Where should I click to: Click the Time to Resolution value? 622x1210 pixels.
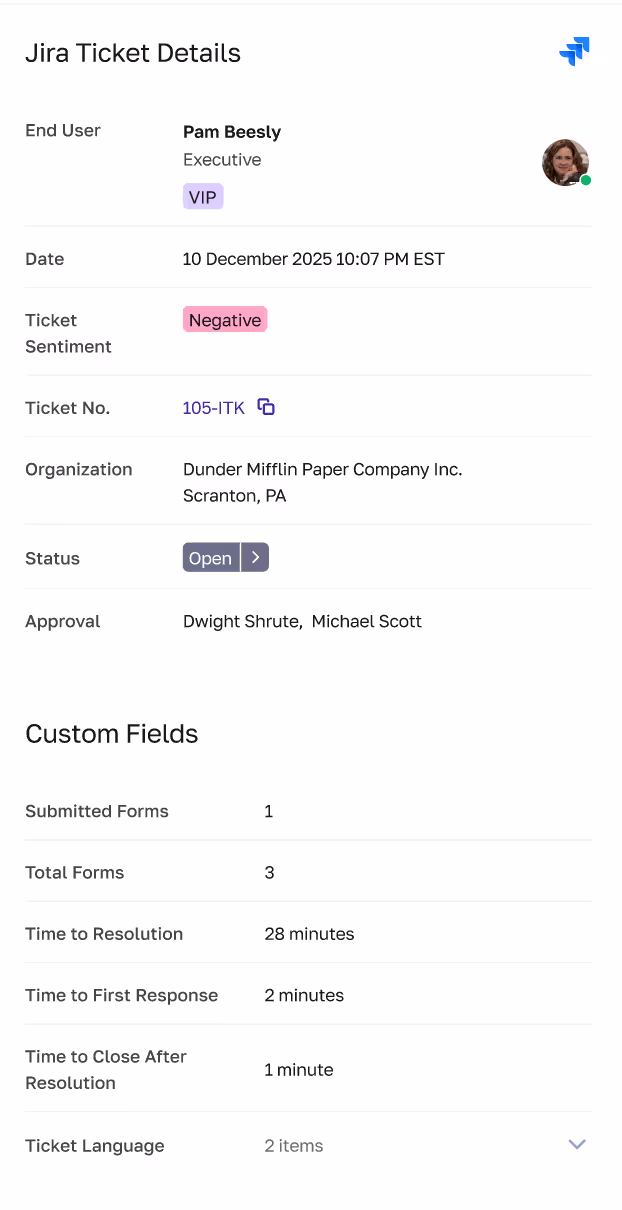(309, 934)
